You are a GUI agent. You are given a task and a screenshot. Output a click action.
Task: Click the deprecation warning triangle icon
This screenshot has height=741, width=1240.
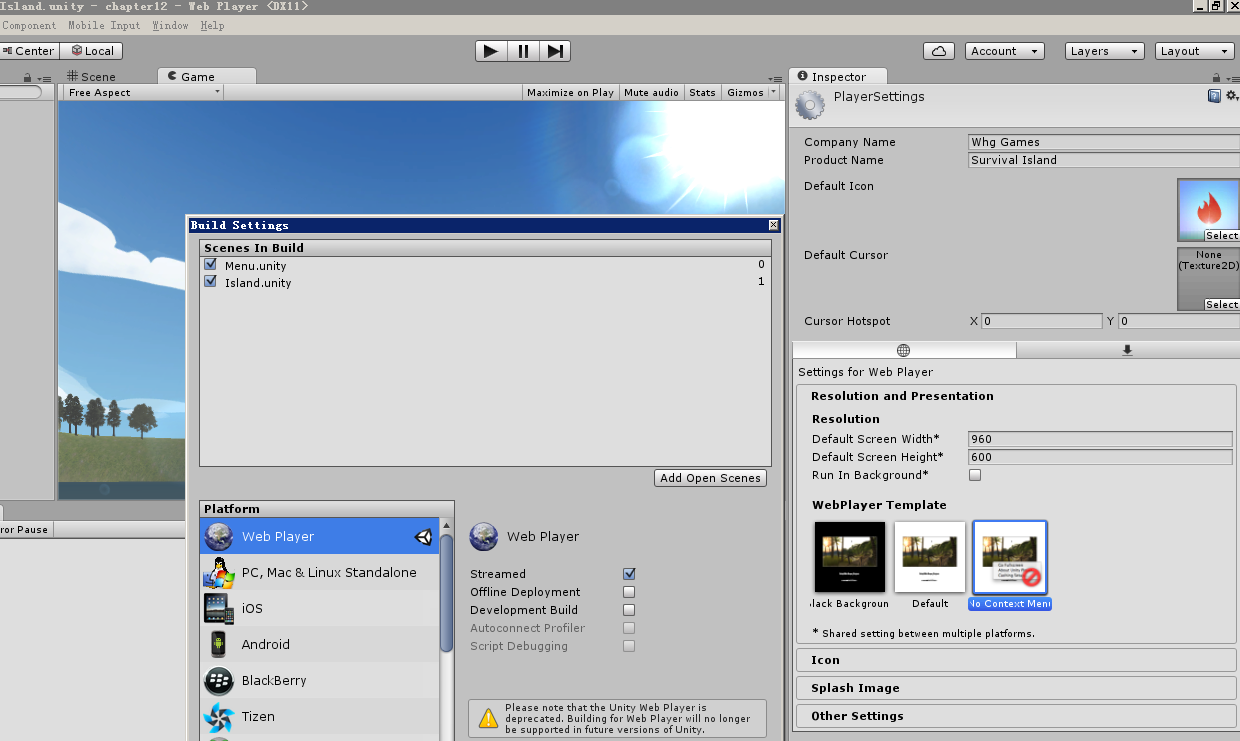[x=488, y=718]
